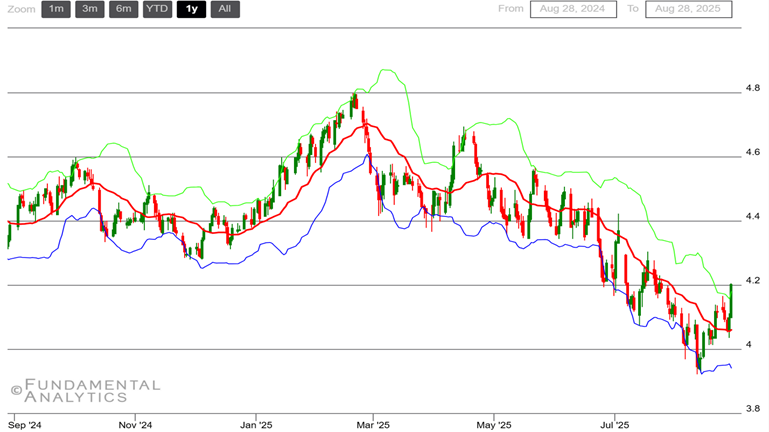Click the Fundamental Analytics watermark logo
769x432 pixels.
[85, 390]
